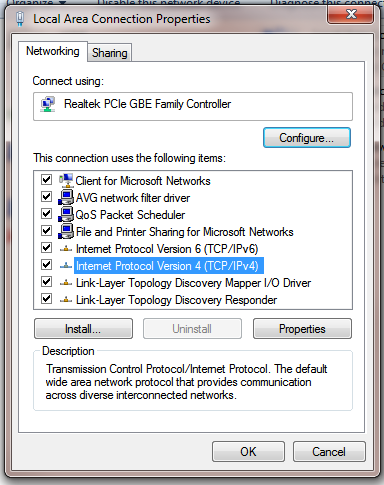Open Properties for the selected item
This screenshot has height=485, width=384.
302,329
